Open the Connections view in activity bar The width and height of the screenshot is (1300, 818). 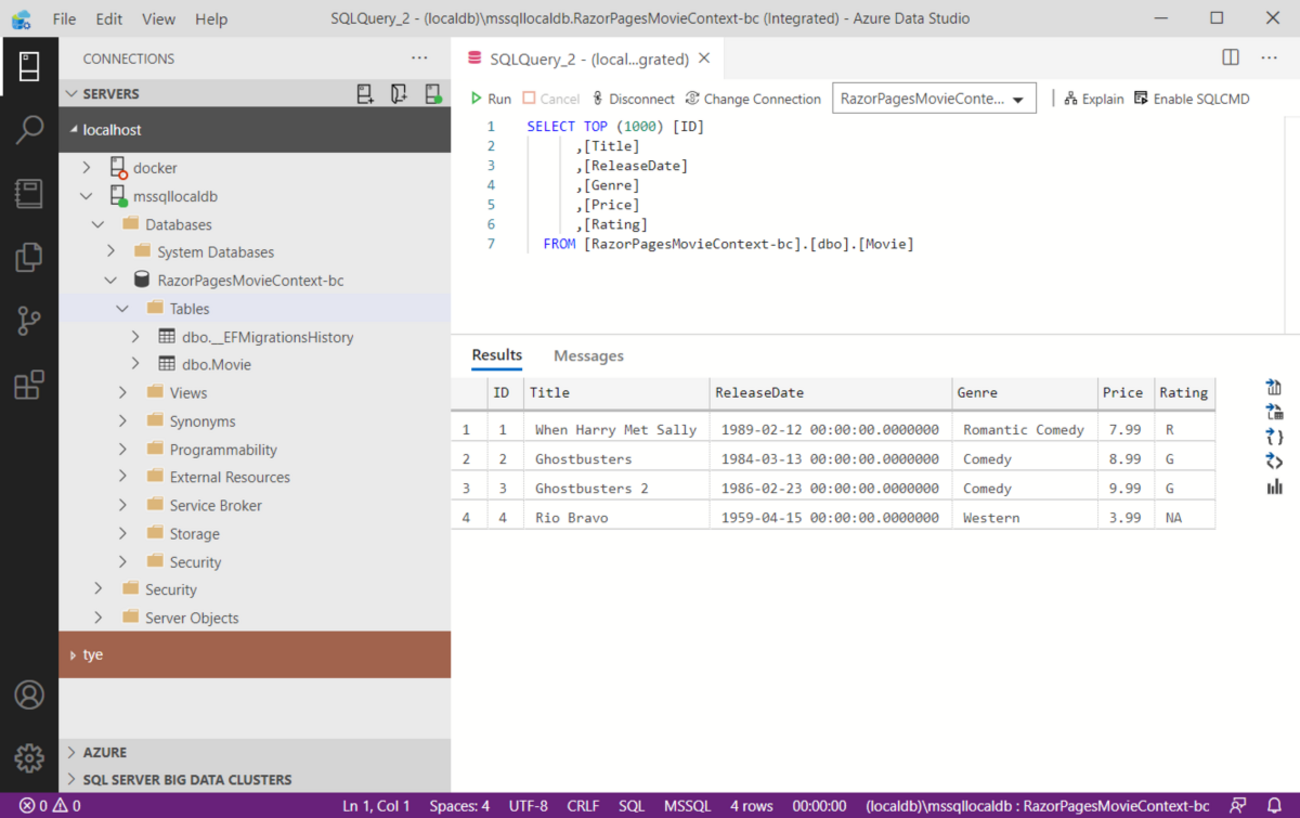tap(29, 66)
